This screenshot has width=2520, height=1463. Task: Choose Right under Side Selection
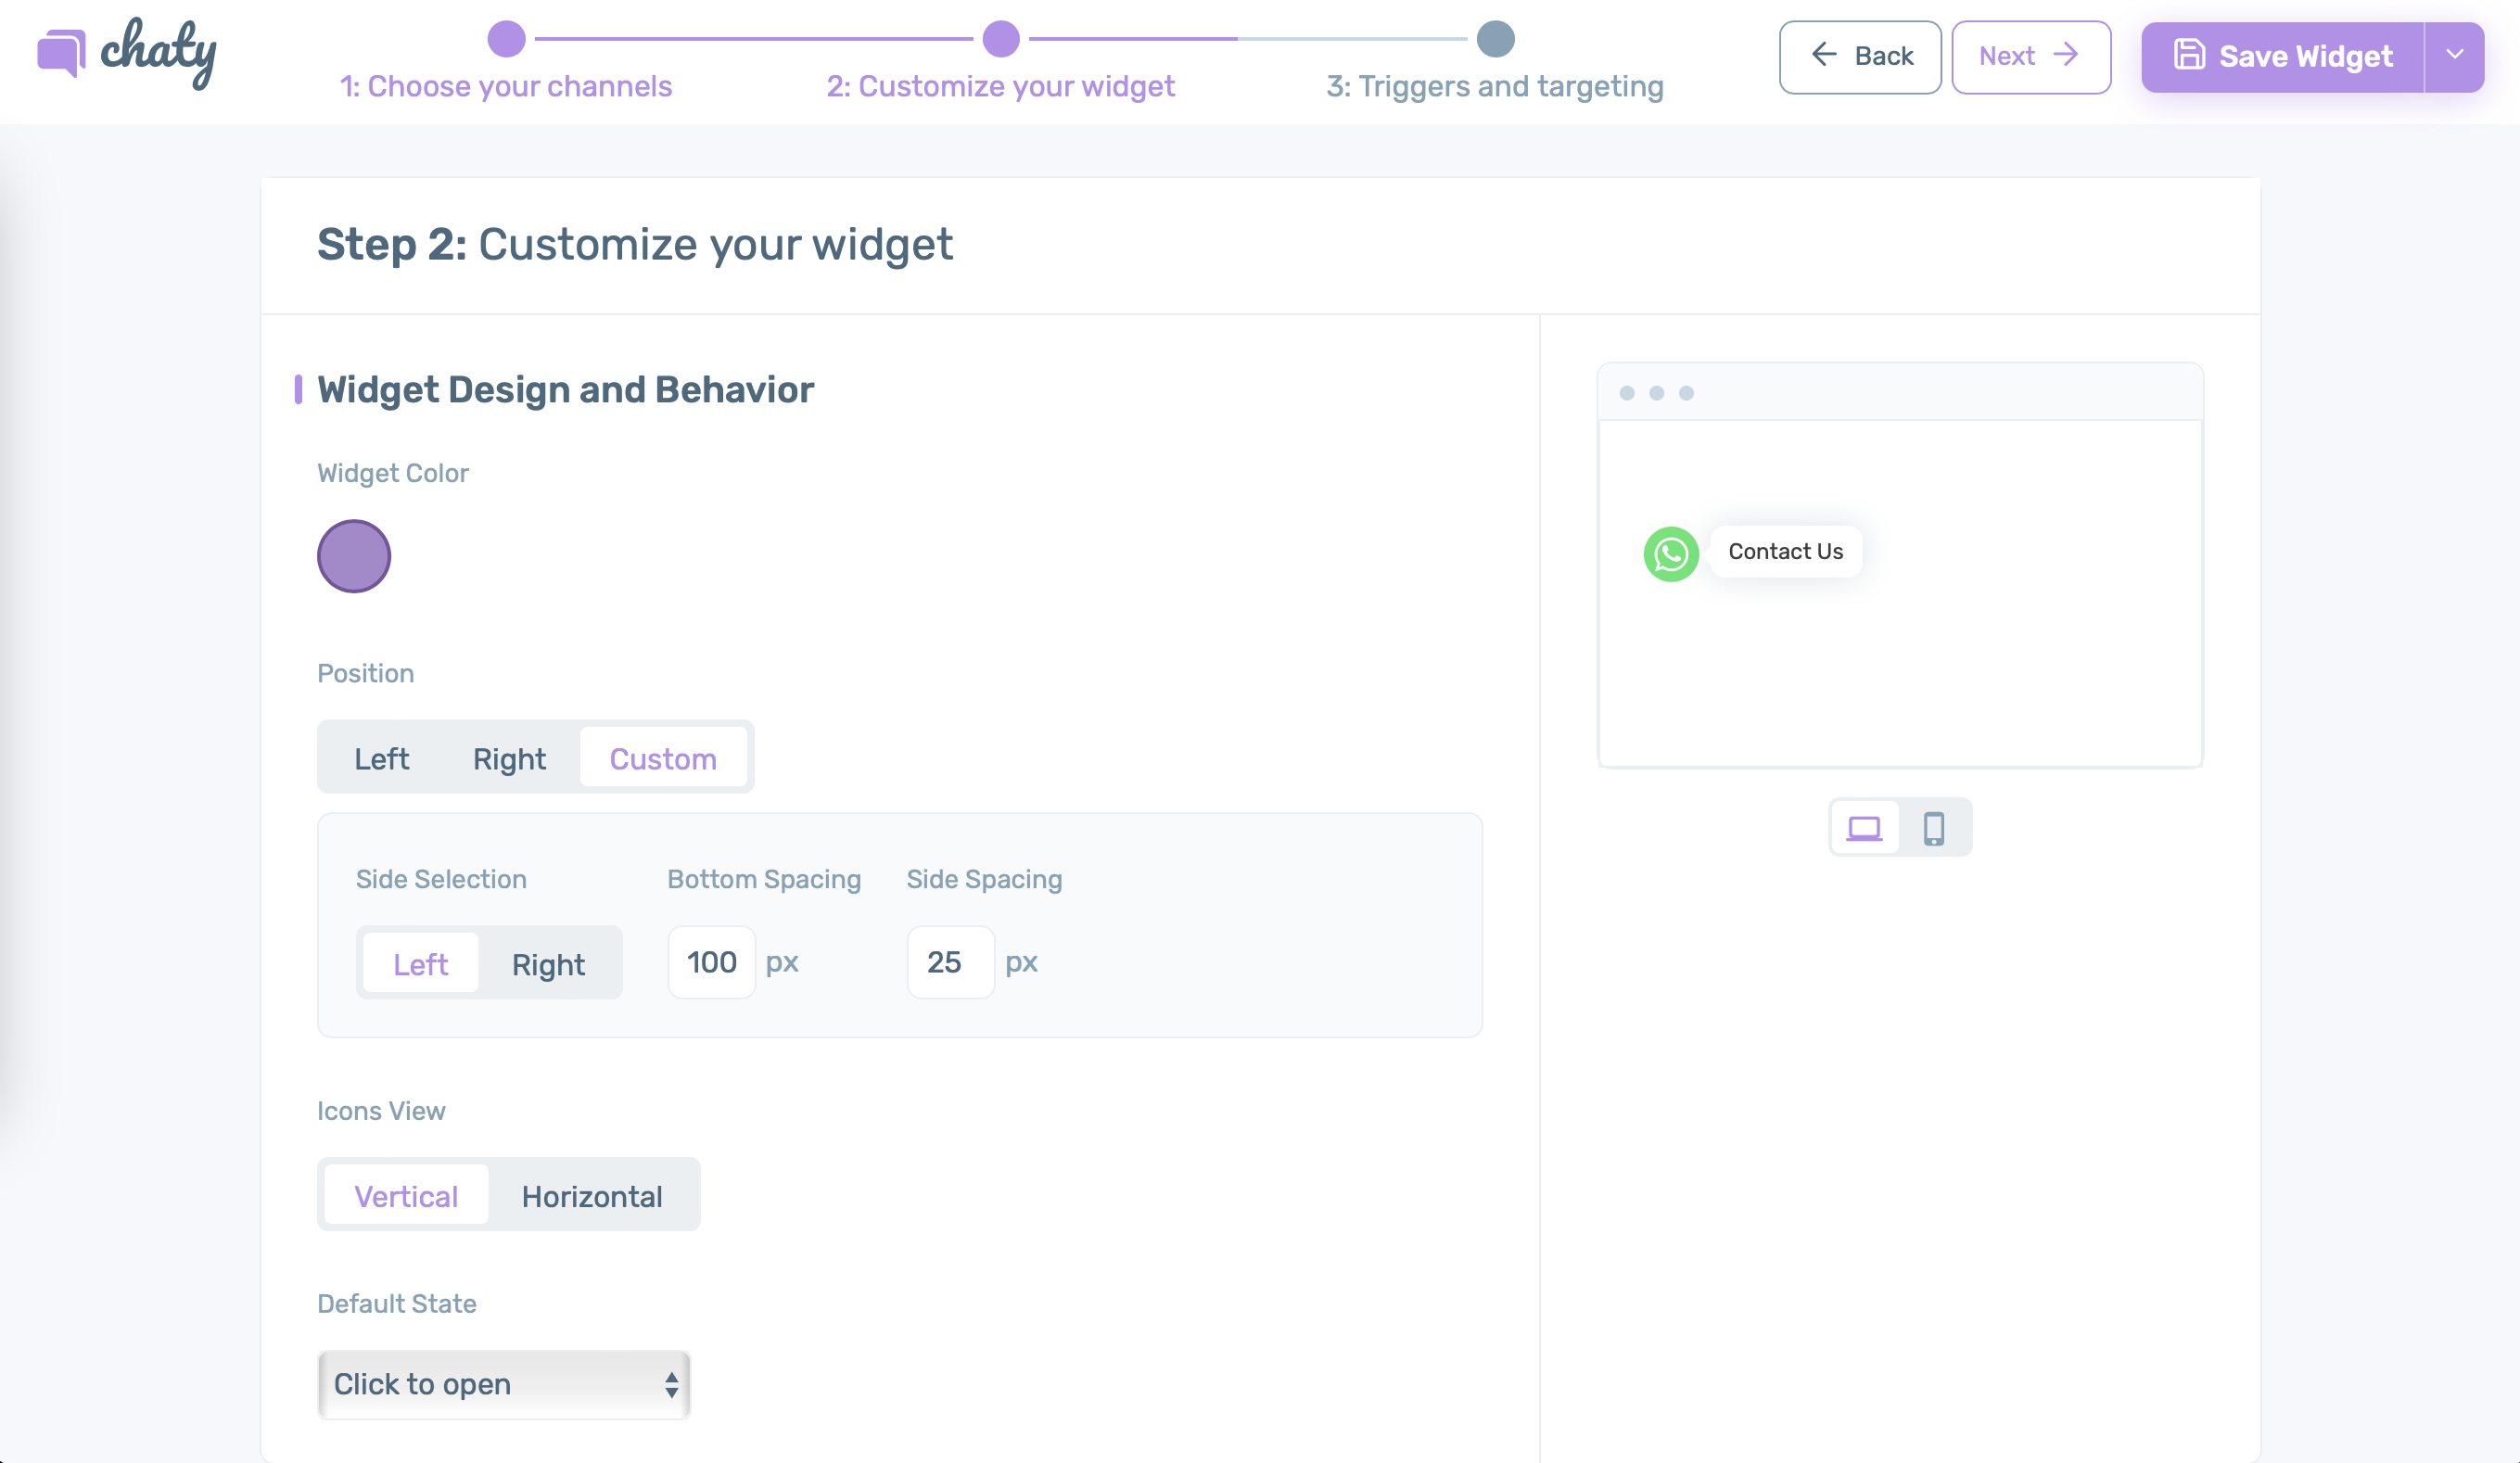point(548,963)
